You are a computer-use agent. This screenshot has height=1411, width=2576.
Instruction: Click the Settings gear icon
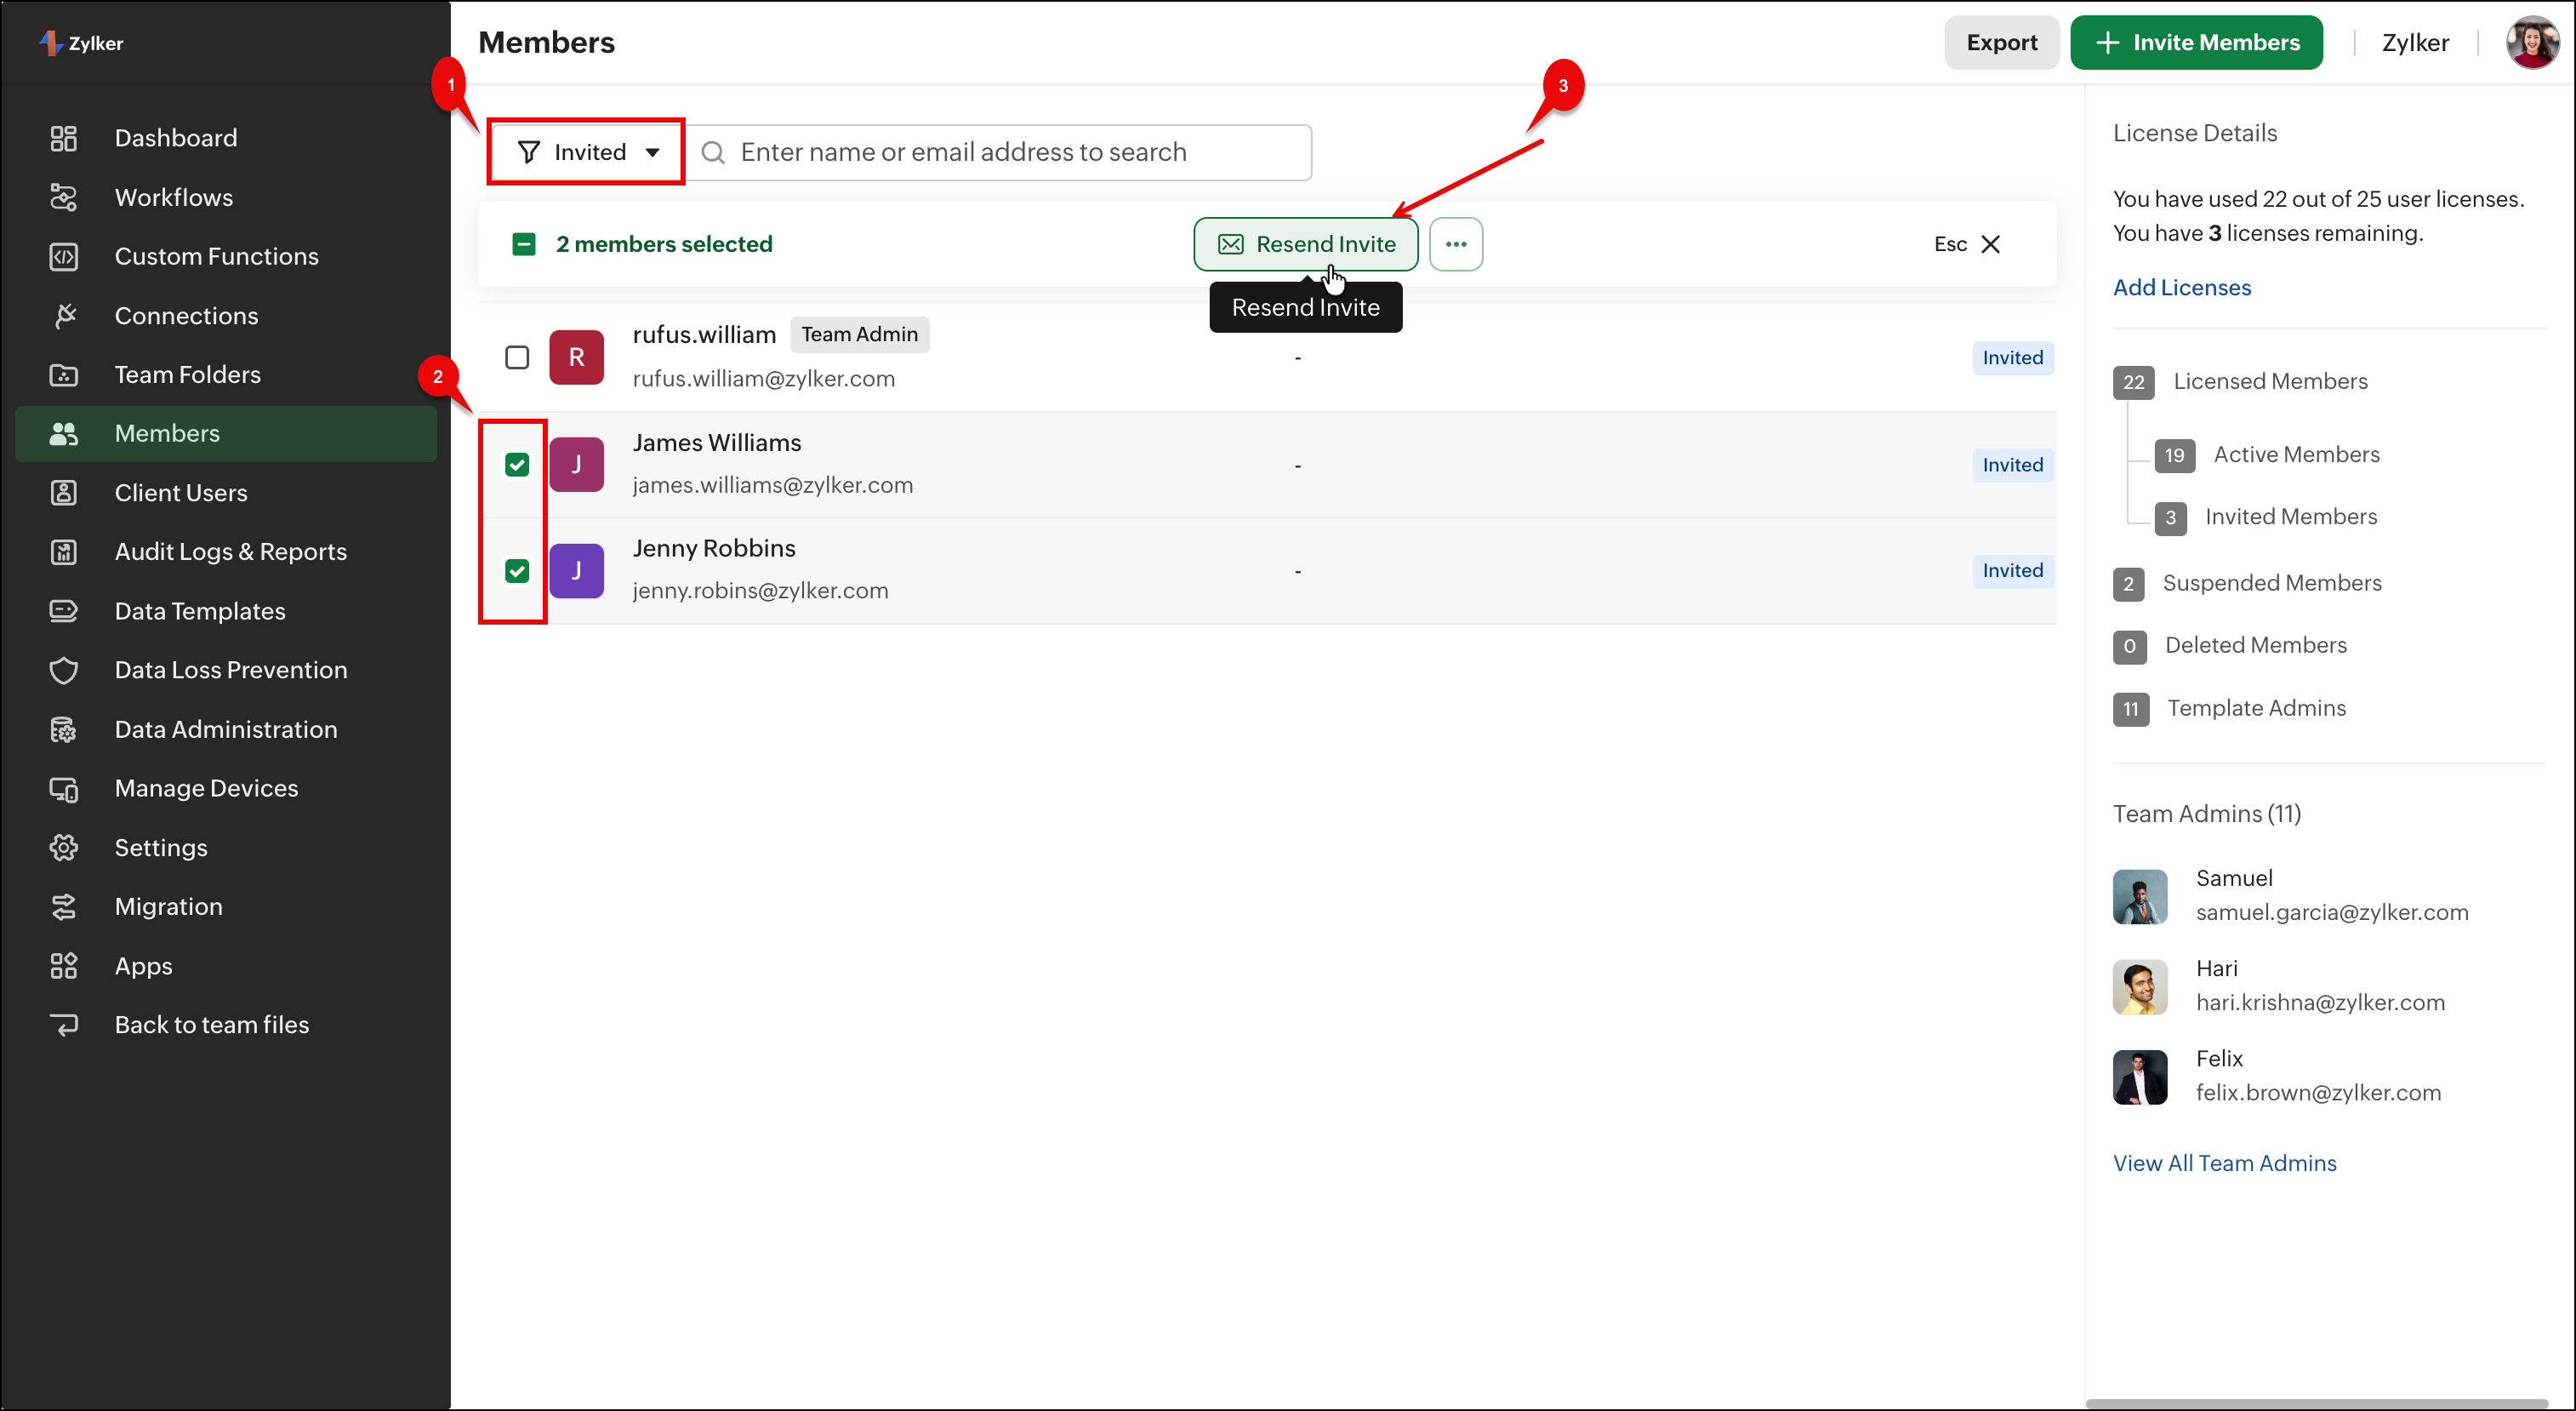[64, 848]
